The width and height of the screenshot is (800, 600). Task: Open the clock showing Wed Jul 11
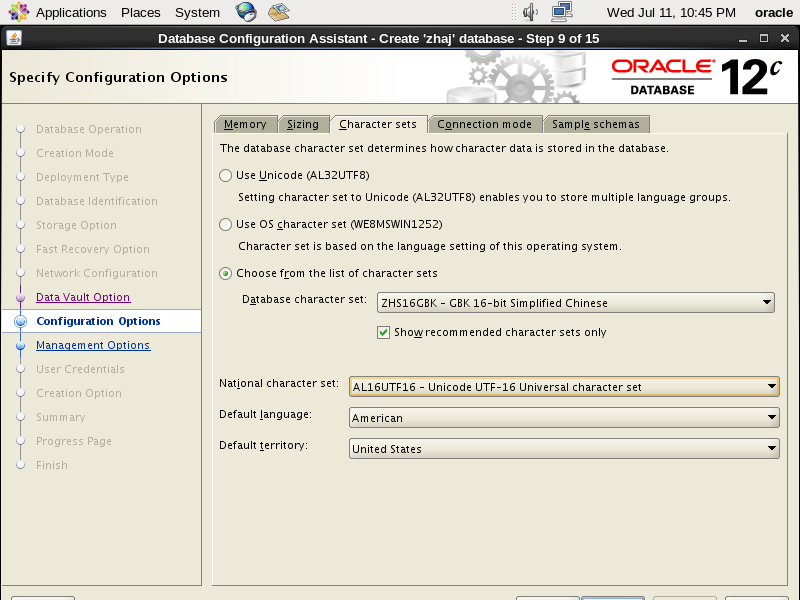(671, 12)
